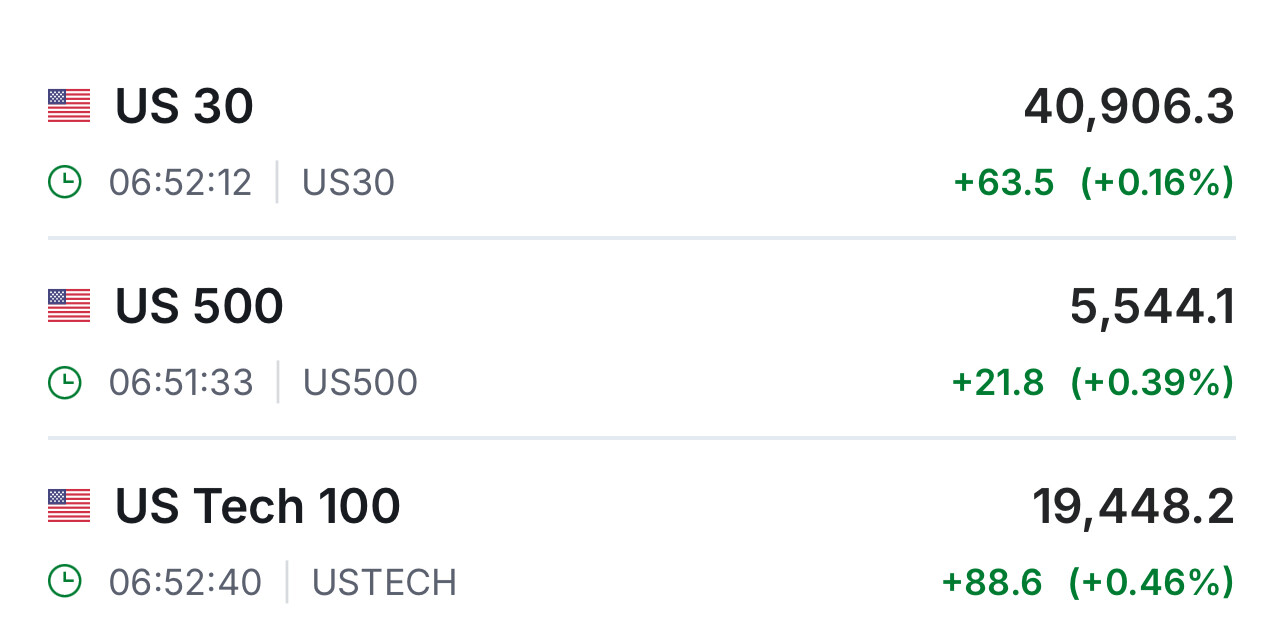Click the green clock icon for US 500
This screenshot has height=629, width=1284.
click(x=65, y=382)
